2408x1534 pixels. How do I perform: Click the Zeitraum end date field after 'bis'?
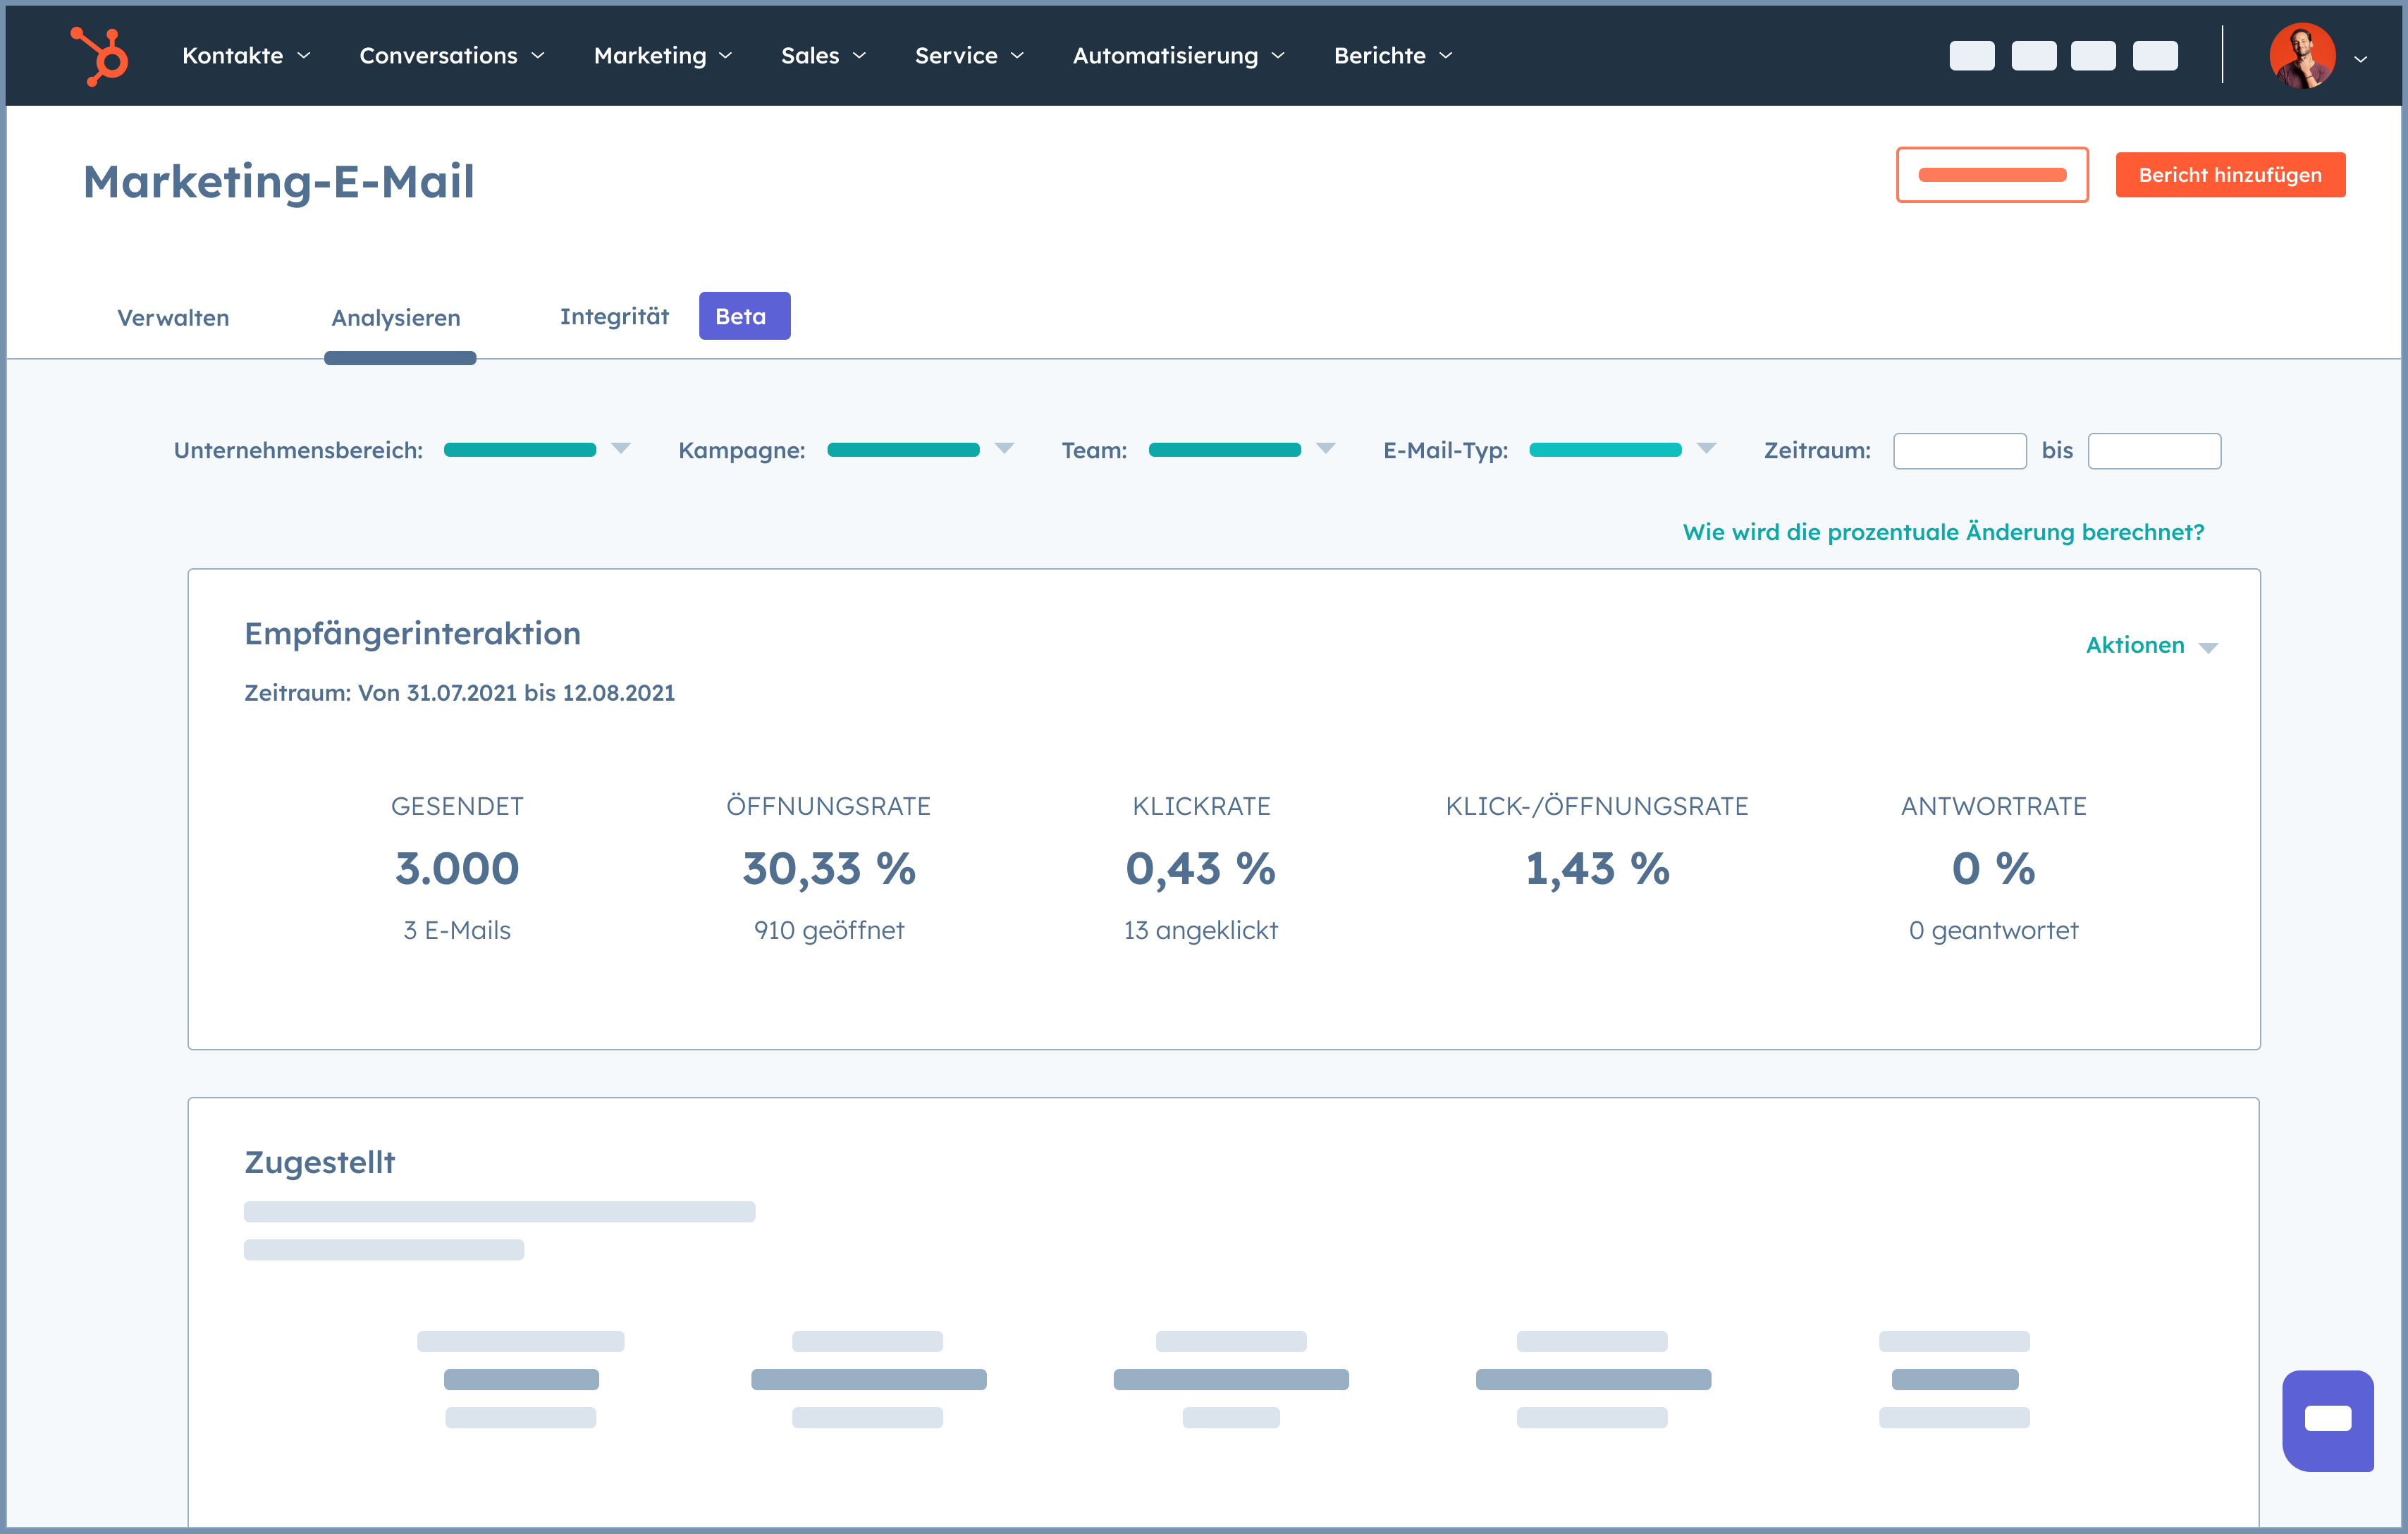point(2155,450)
